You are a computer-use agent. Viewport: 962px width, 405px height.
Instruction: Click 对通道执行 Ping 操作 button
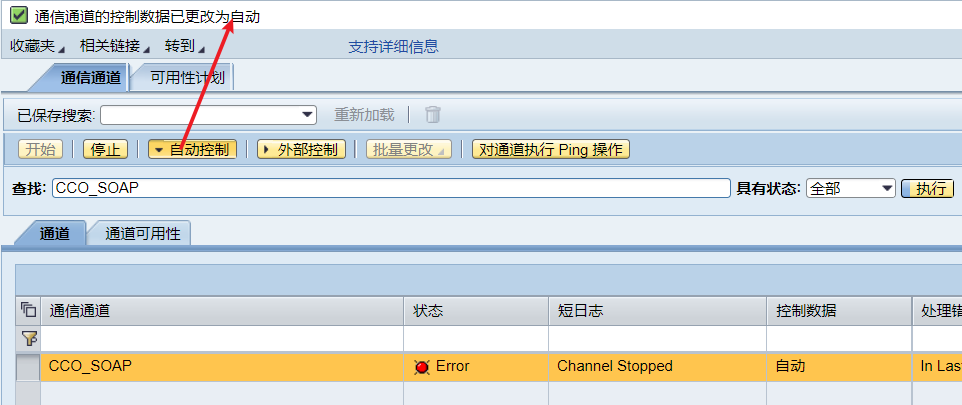(x=551, y=149)
